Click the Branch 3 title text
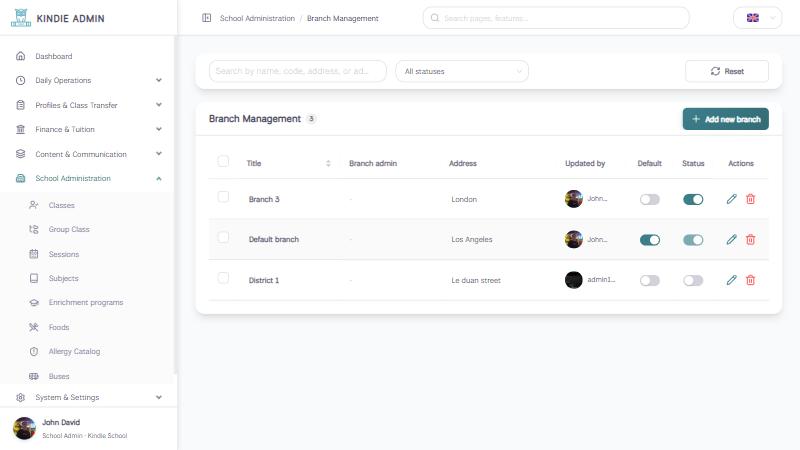Image resolution: width=800 pixels, height=450 pixels. point(264,199)
